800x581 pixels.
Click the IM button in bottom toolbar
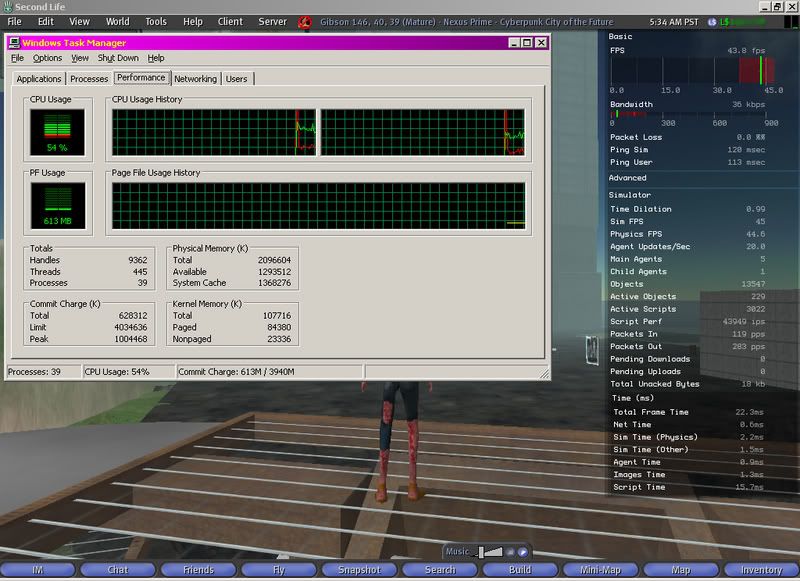point(38,570)
